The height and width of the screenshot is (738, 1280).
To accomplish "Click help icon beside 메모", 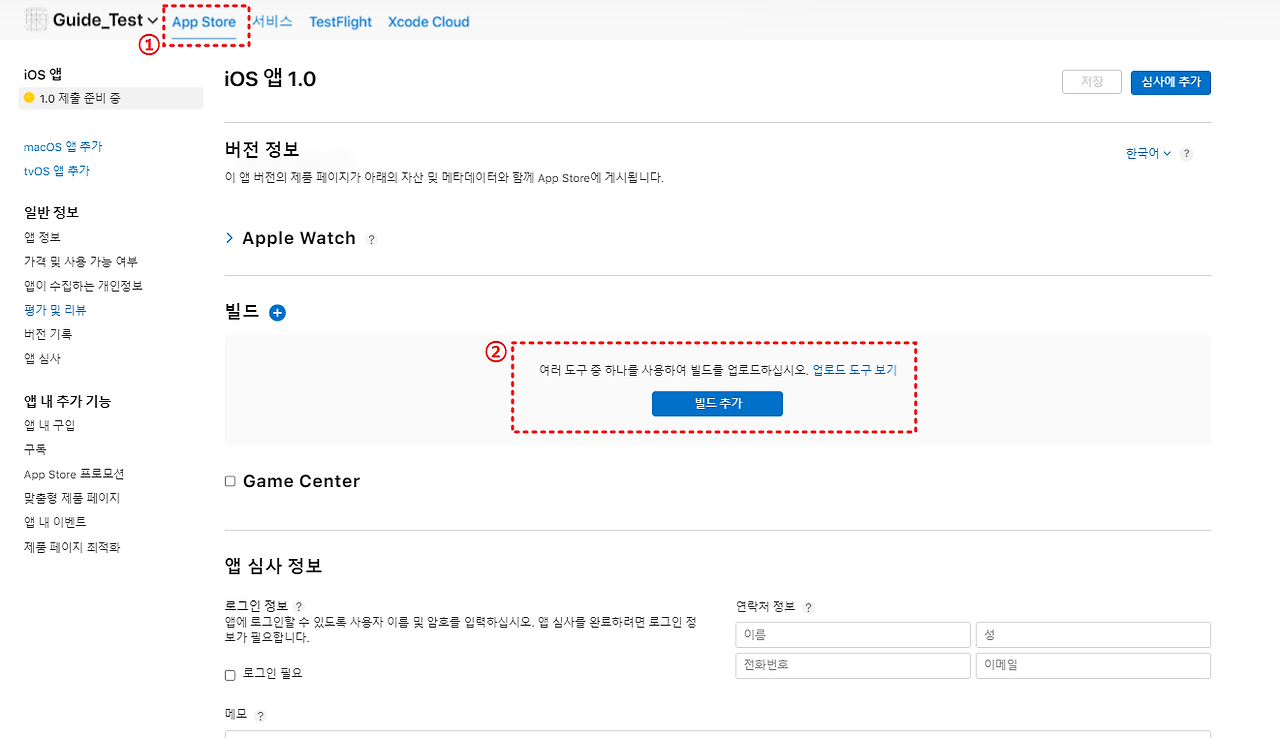I will point(261,716).
